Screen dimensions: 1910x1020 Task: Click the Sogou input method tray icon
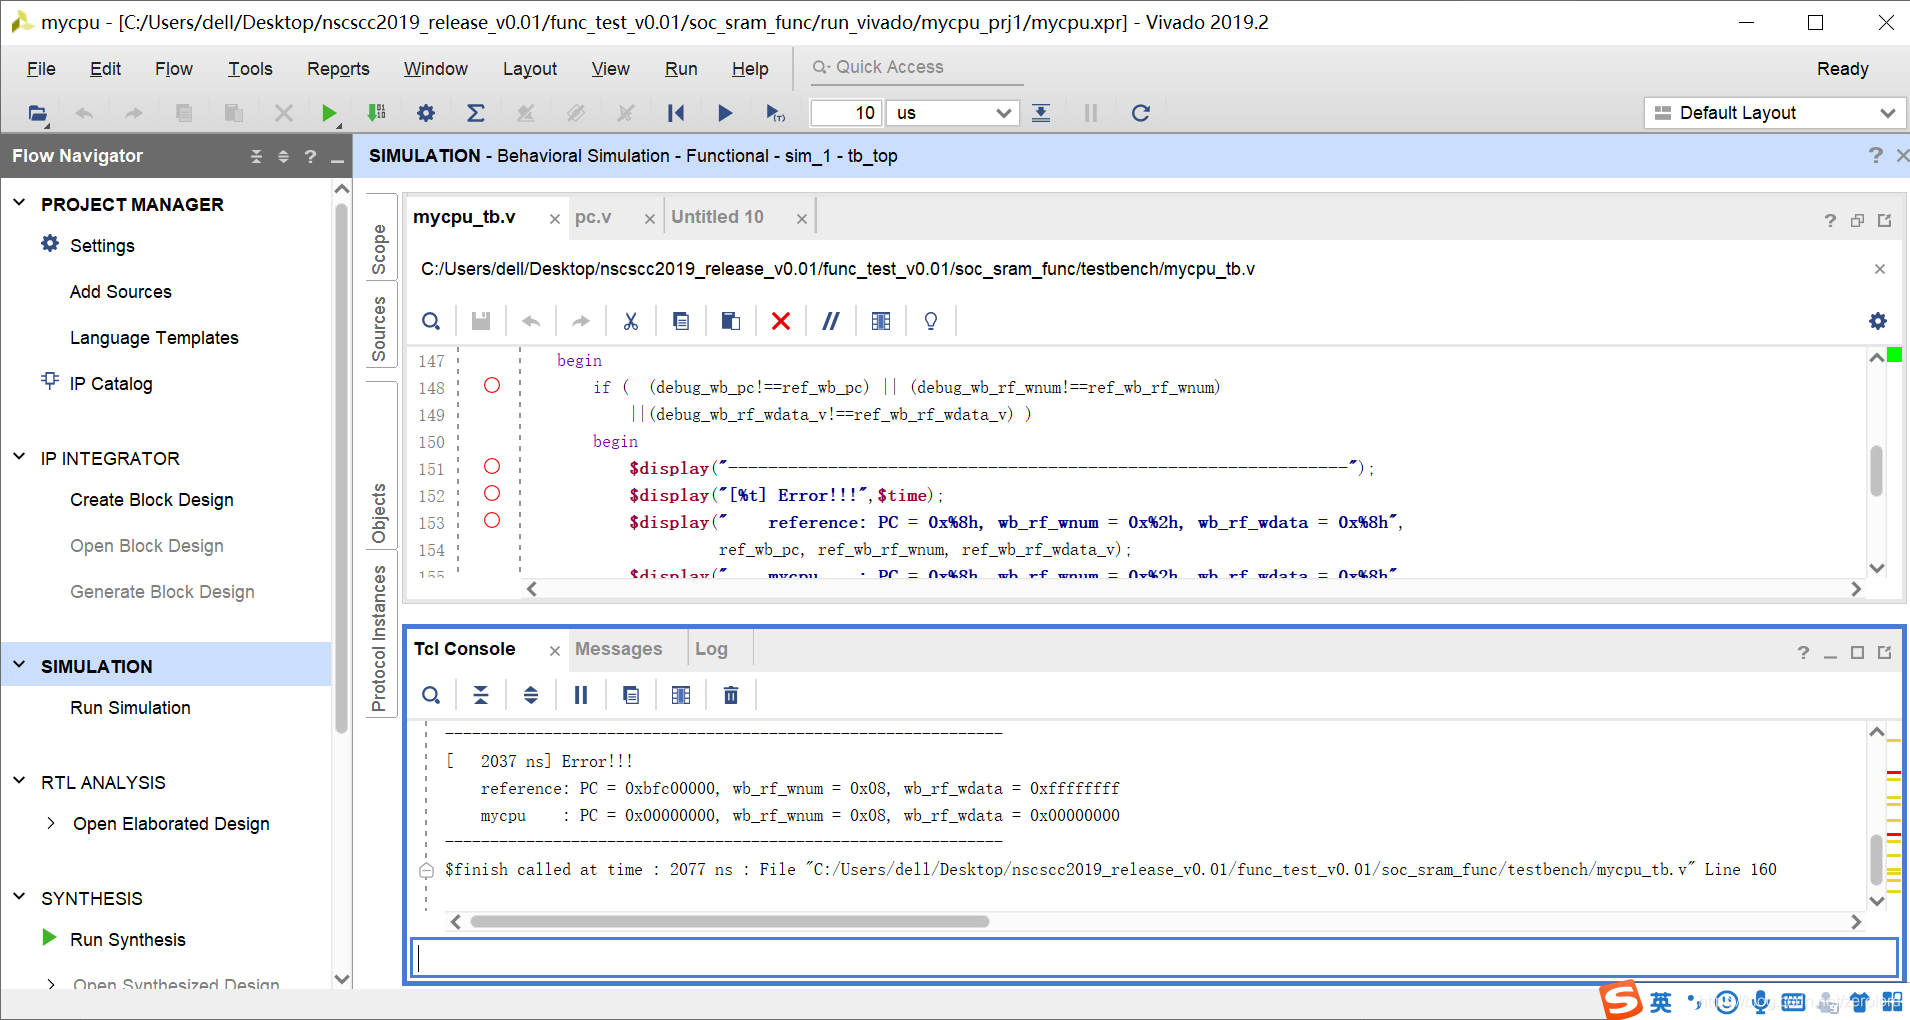1620,1000
